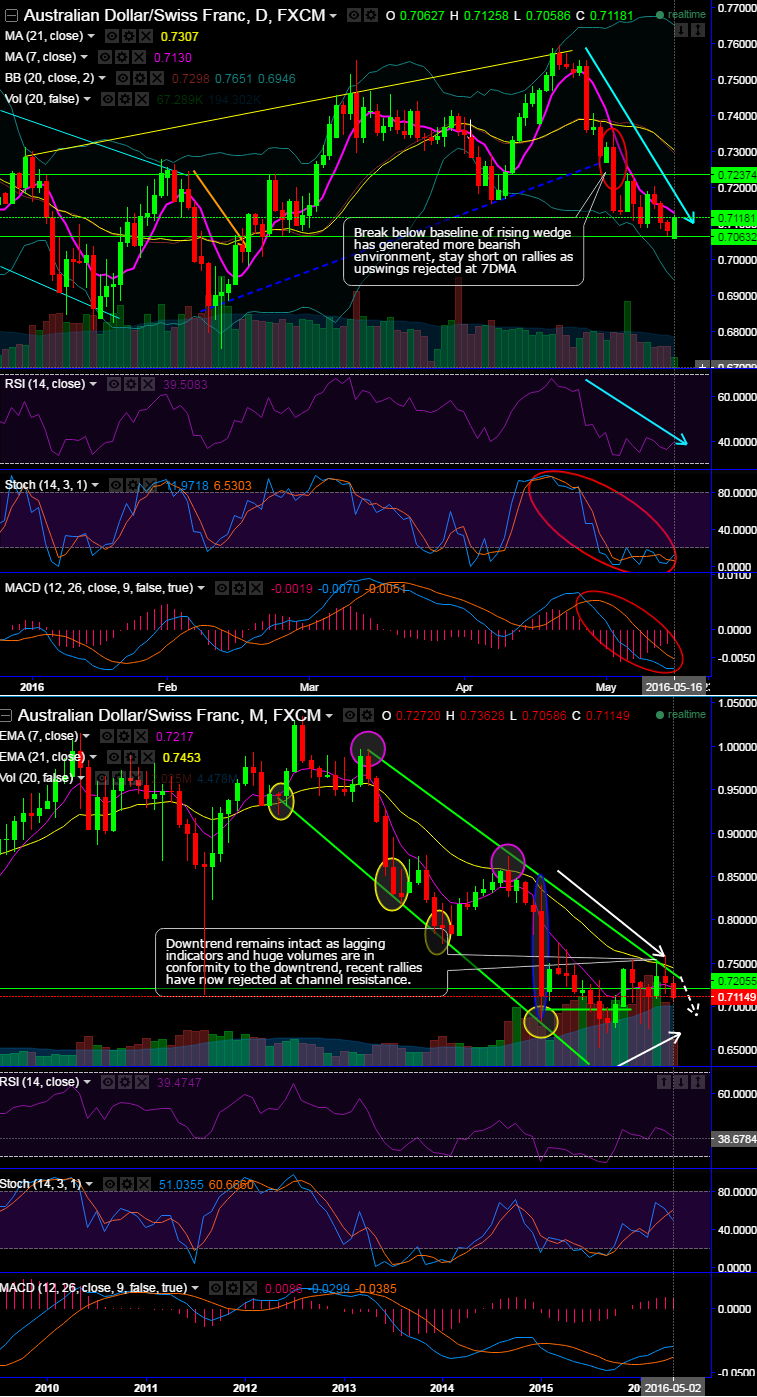
Task: Remove daily Stoch (14, 3, 1) indicator
Action: 148,485
